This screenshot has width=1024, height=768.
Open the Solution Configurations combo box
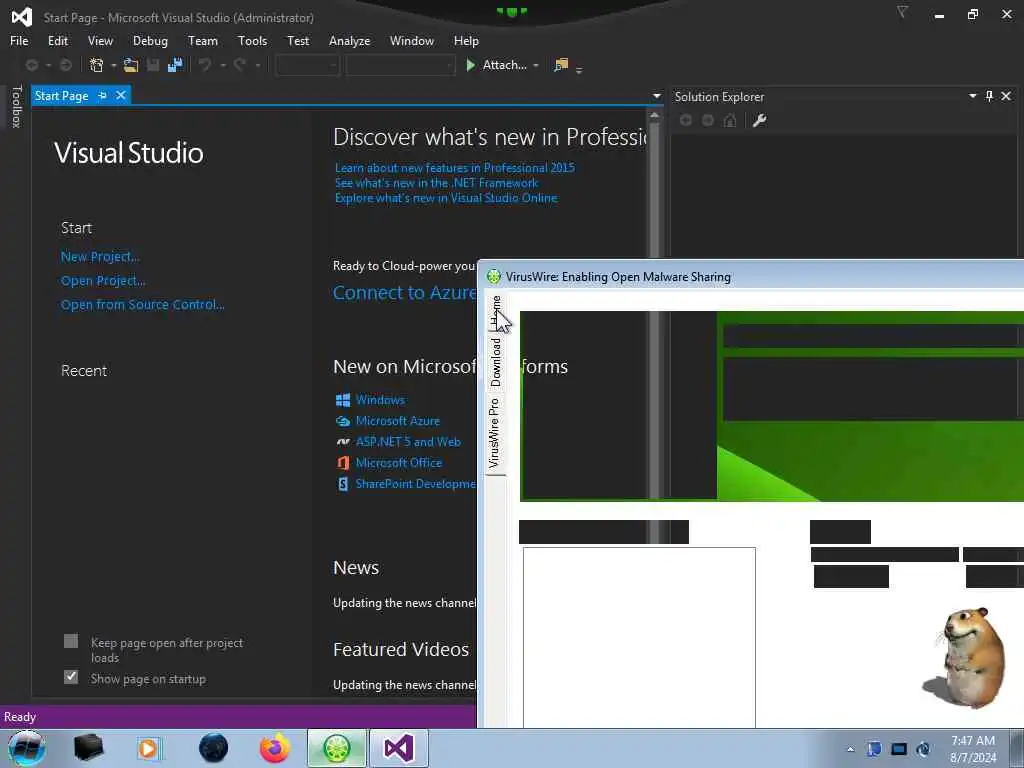tap(308, 65)
